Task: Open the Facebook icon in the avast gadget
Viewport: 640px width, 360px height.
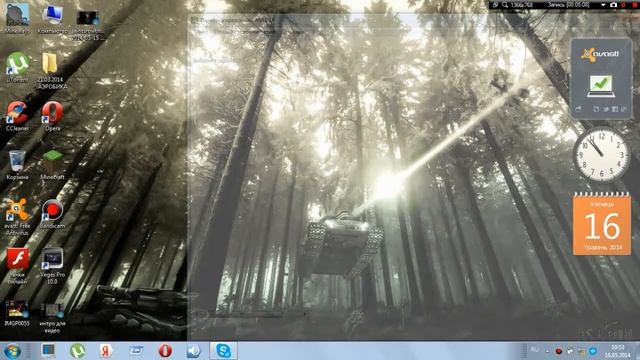Action: pyautogui.click(x=615, y=109)
